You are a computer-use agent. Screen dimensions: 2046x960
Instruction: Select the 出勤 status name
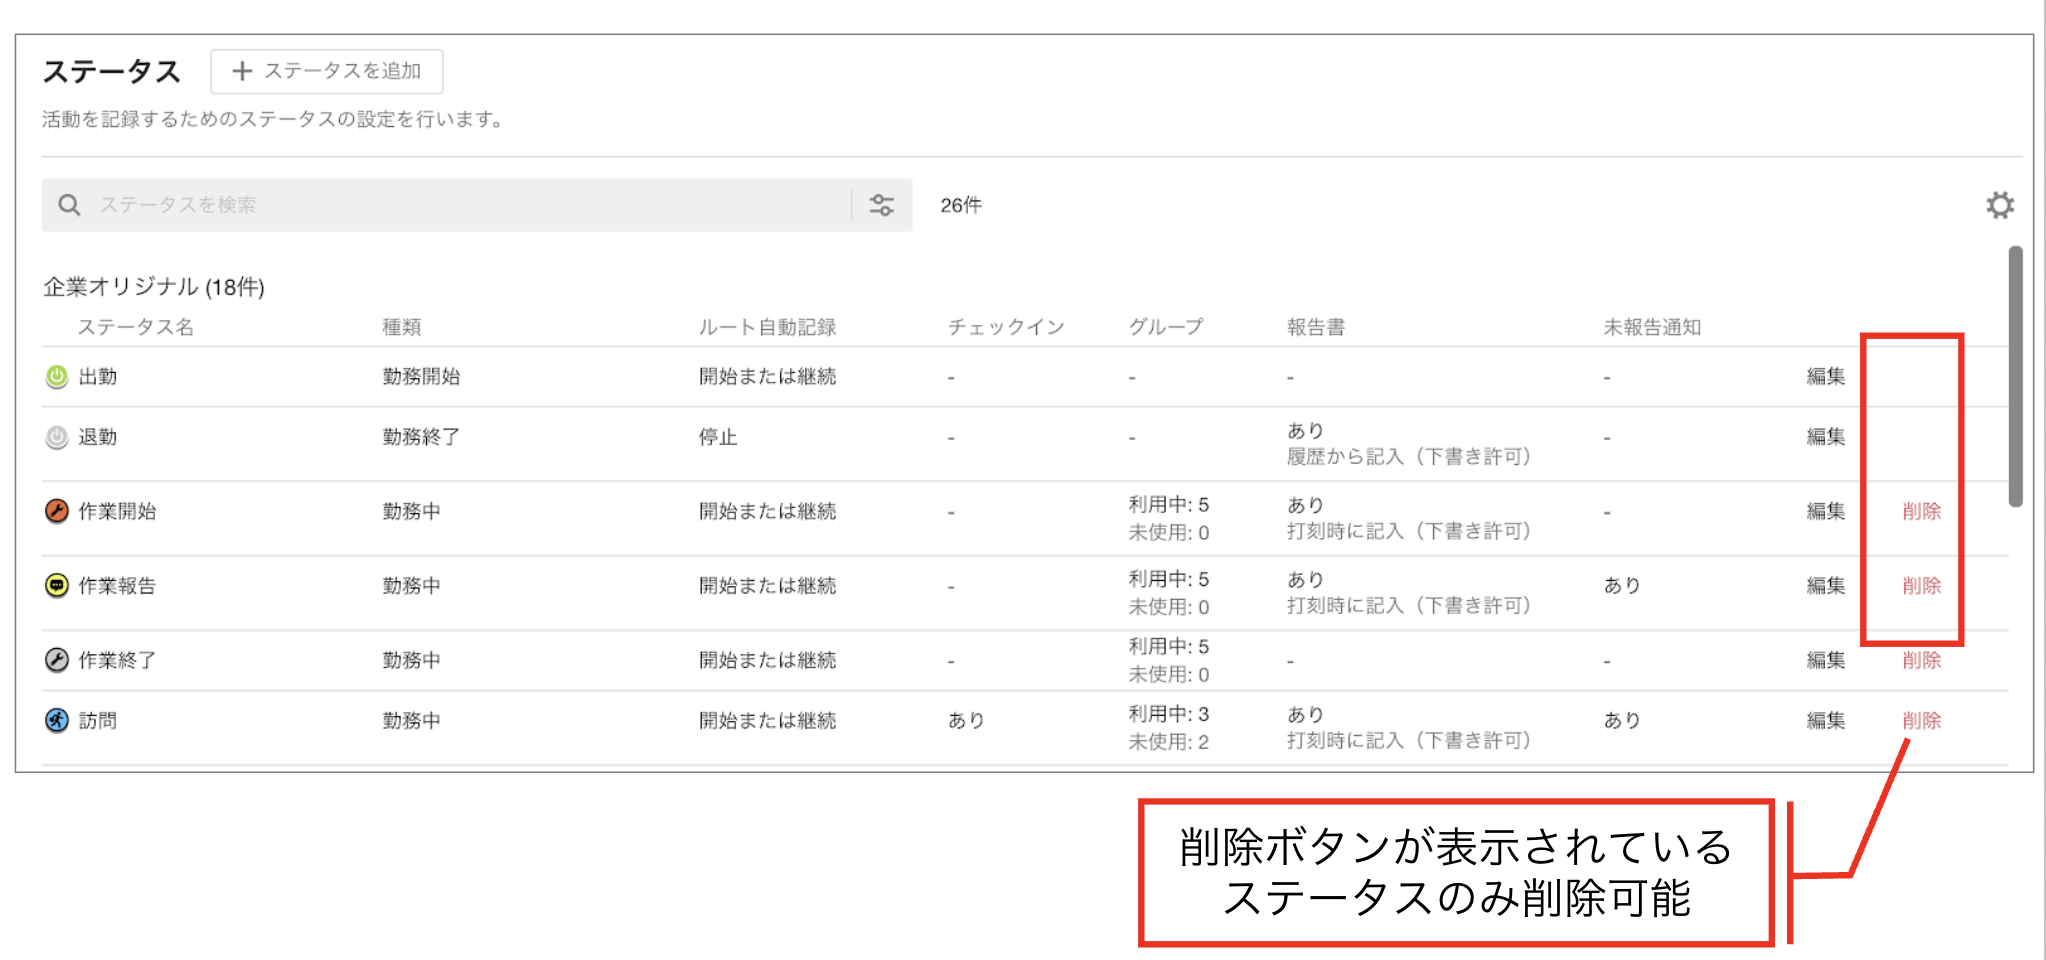[98, 376]
